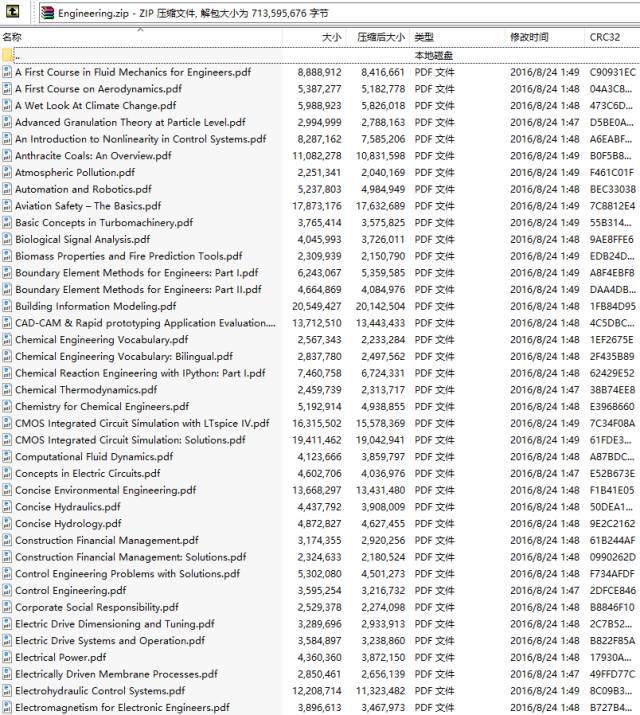
Task: Click PDF icon of Anthracite Coals: An Overview
Action: point(7,155)
